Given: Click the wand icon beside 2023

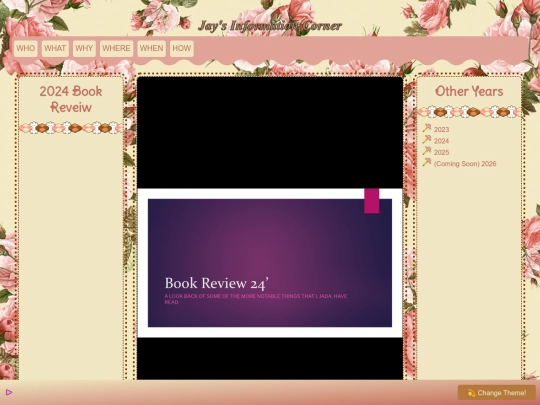Looking at the screenshot, I should click(x=427, y=128).
